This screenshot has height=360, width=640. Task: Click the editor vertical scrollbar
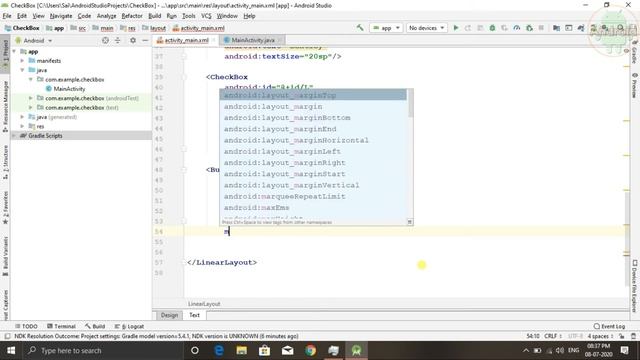click(627, 238)
